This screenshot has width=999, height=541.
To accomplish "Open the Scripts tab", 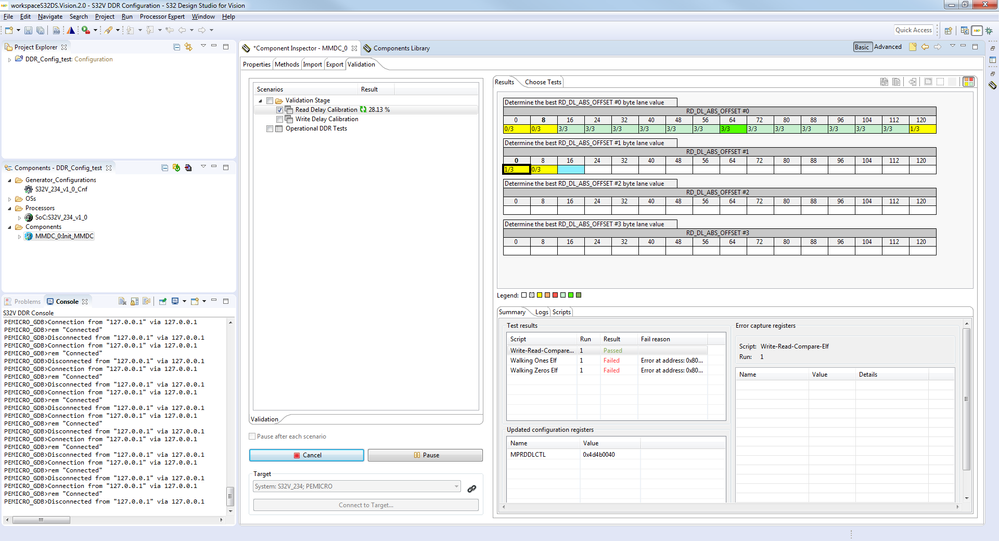I will tap(561, 312).
